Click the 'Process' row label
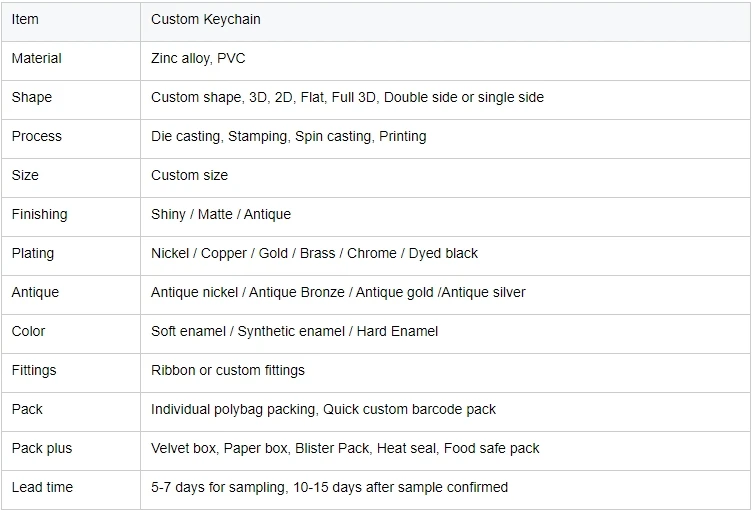The image size is (752, 510). (37, 137)
